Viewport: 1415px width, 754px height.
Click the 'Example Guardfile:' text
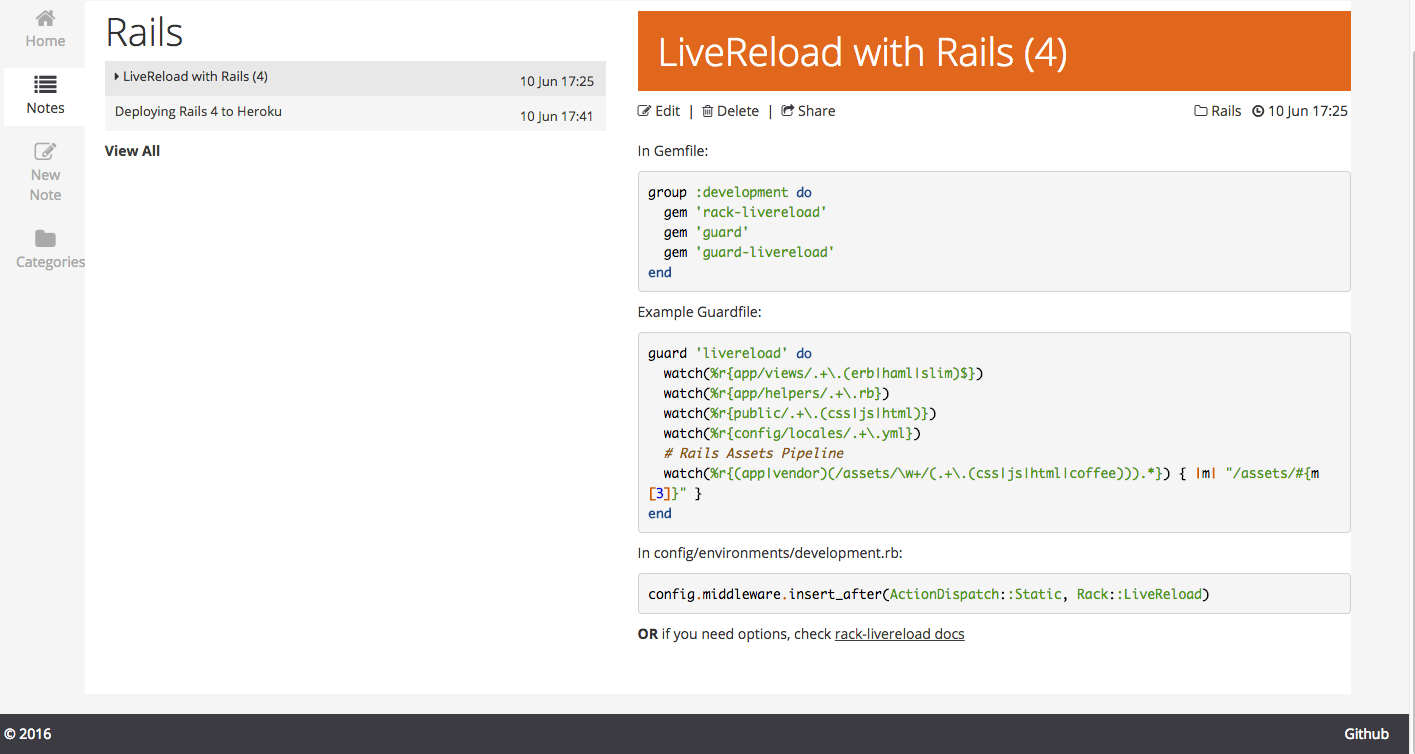700,312
